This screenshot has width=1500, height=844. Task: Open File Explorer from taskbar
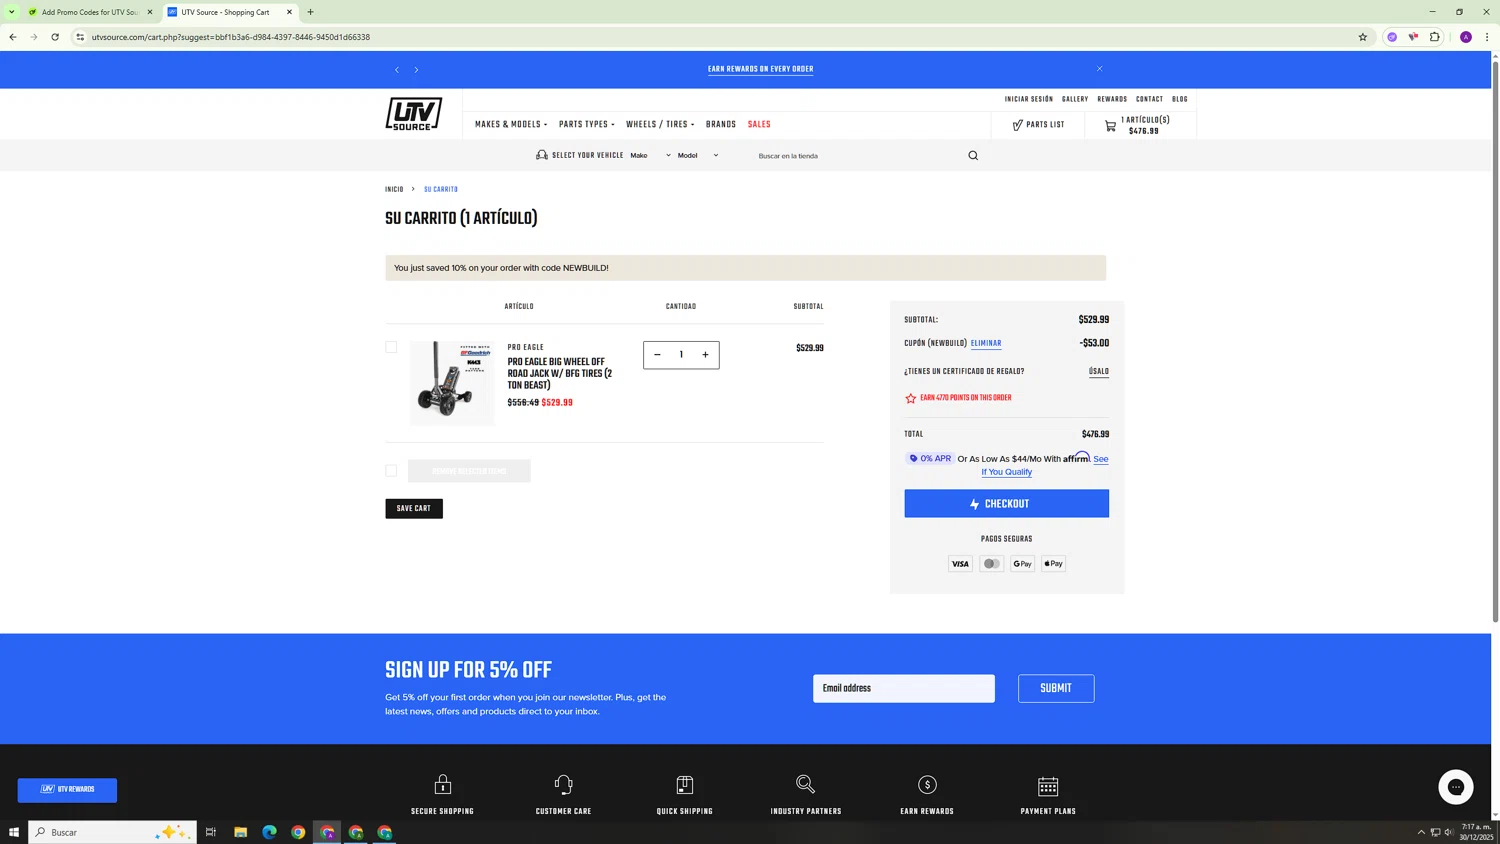click(240, 832)
